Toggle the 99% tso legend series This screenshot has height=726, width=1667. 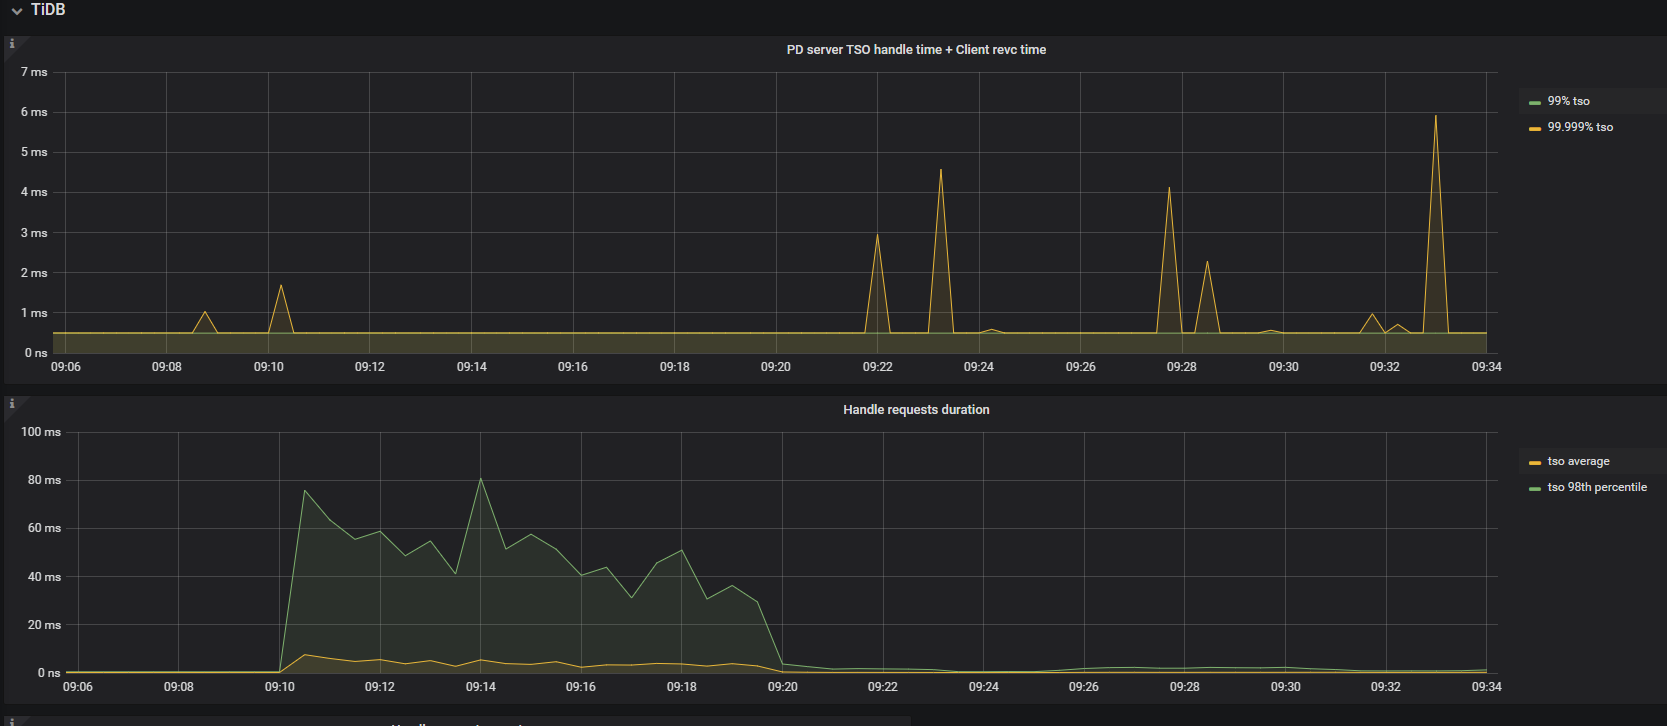click(1568, 101)
